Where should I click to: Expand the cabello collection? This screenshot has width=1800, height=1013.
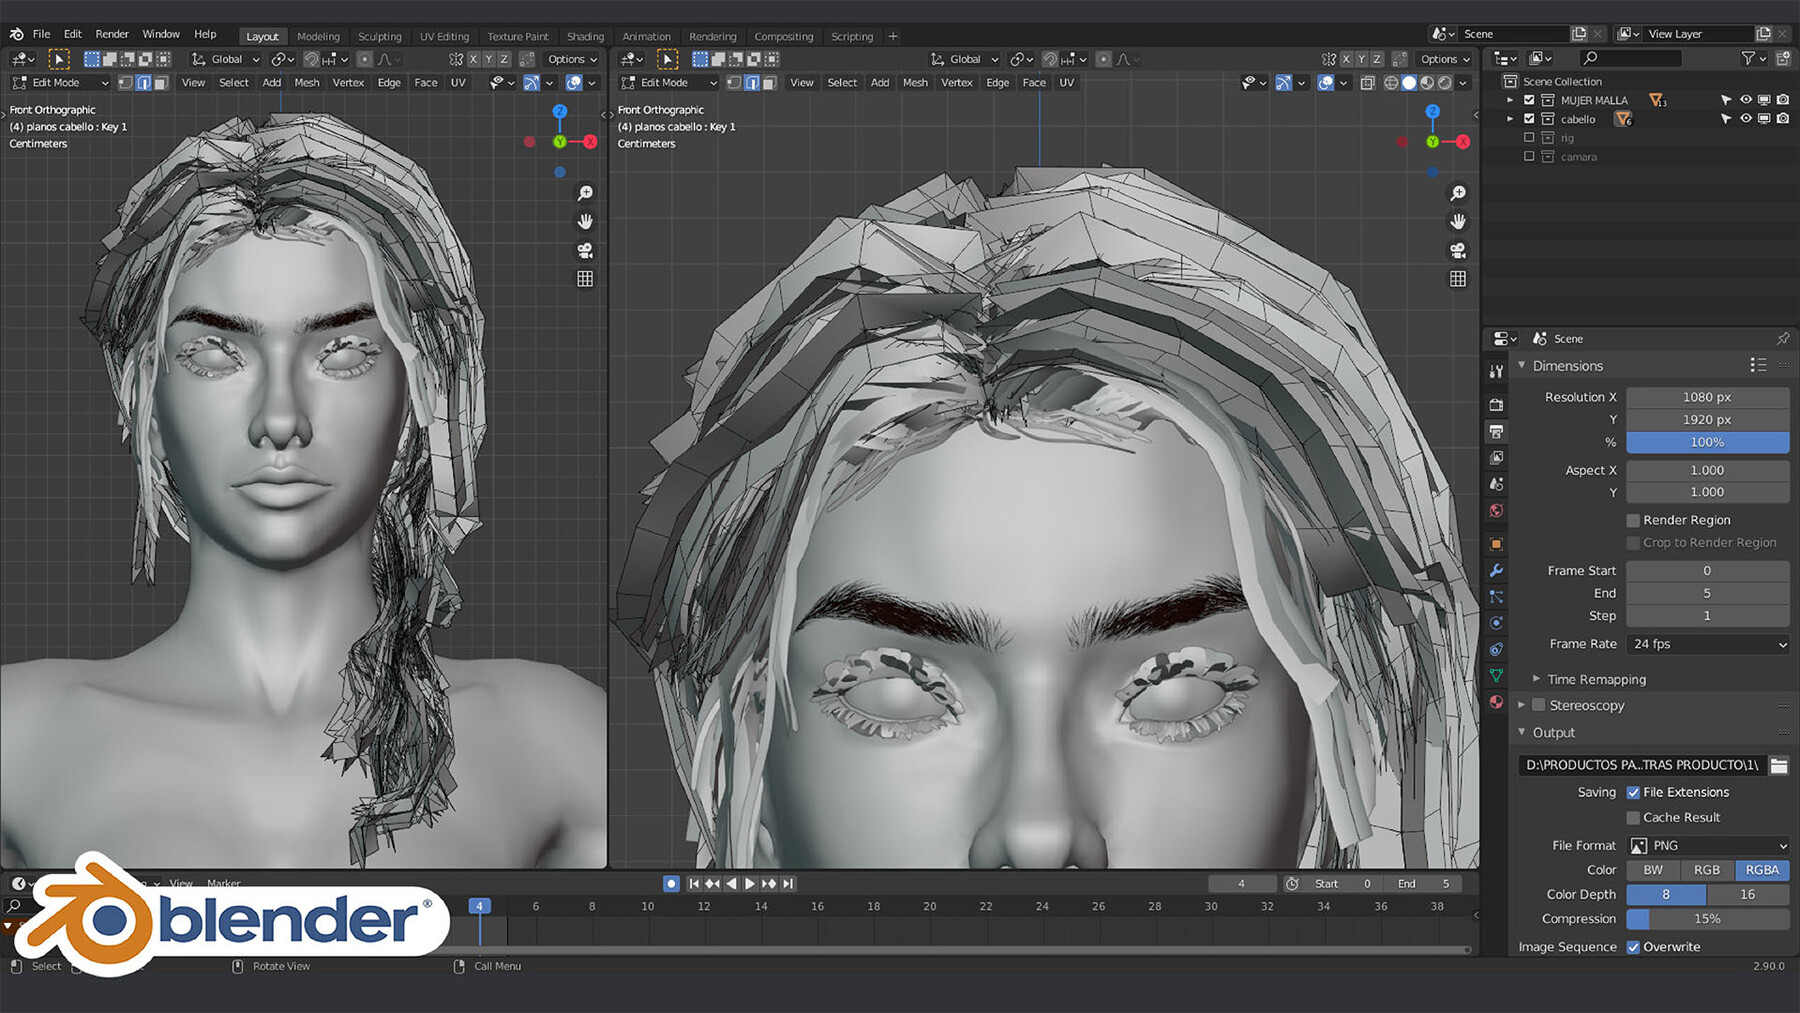[x=1510, y=119]
